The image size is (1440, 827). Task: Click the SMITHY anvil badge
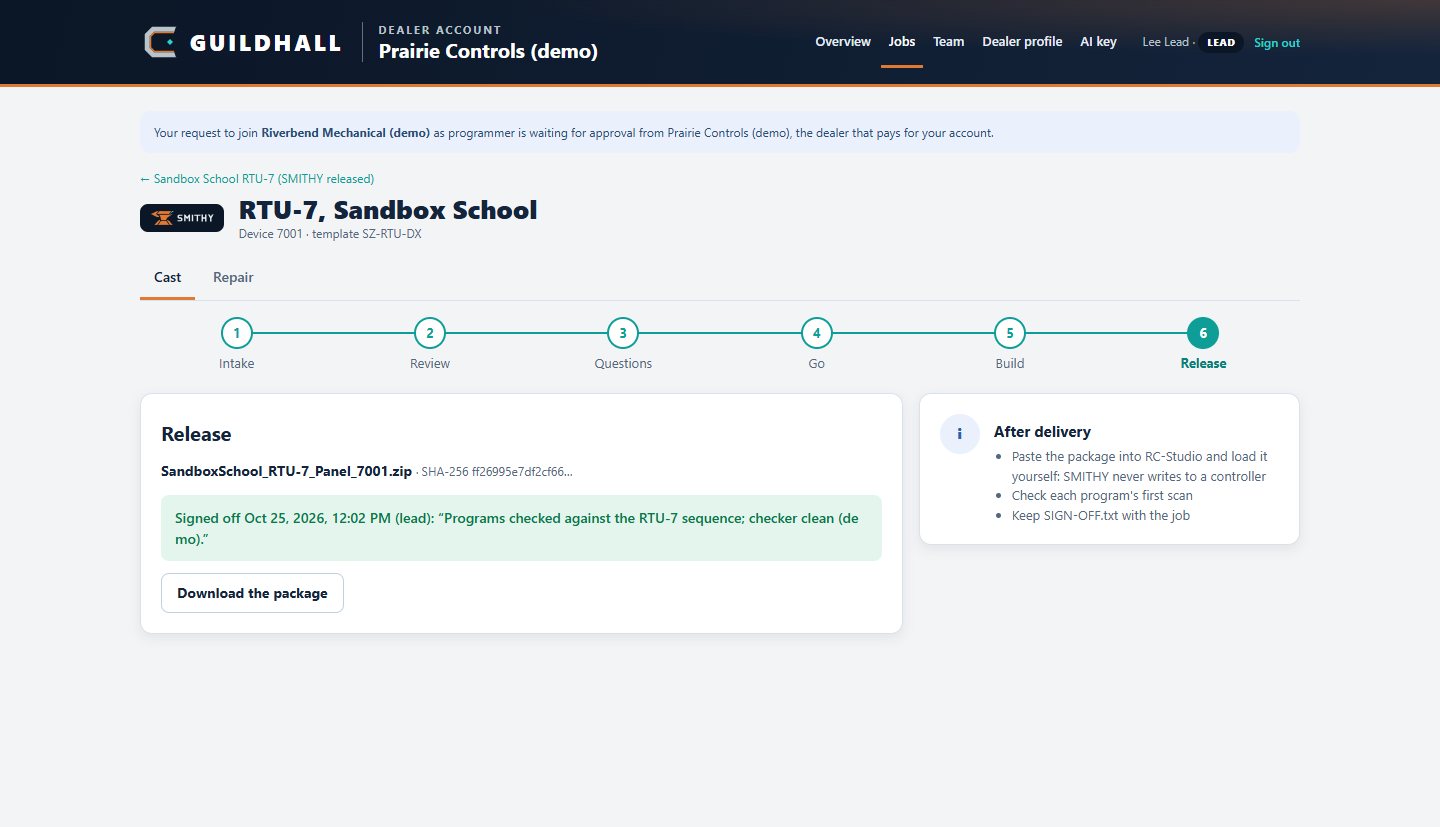pyautogui.click(x=182, y=218)
